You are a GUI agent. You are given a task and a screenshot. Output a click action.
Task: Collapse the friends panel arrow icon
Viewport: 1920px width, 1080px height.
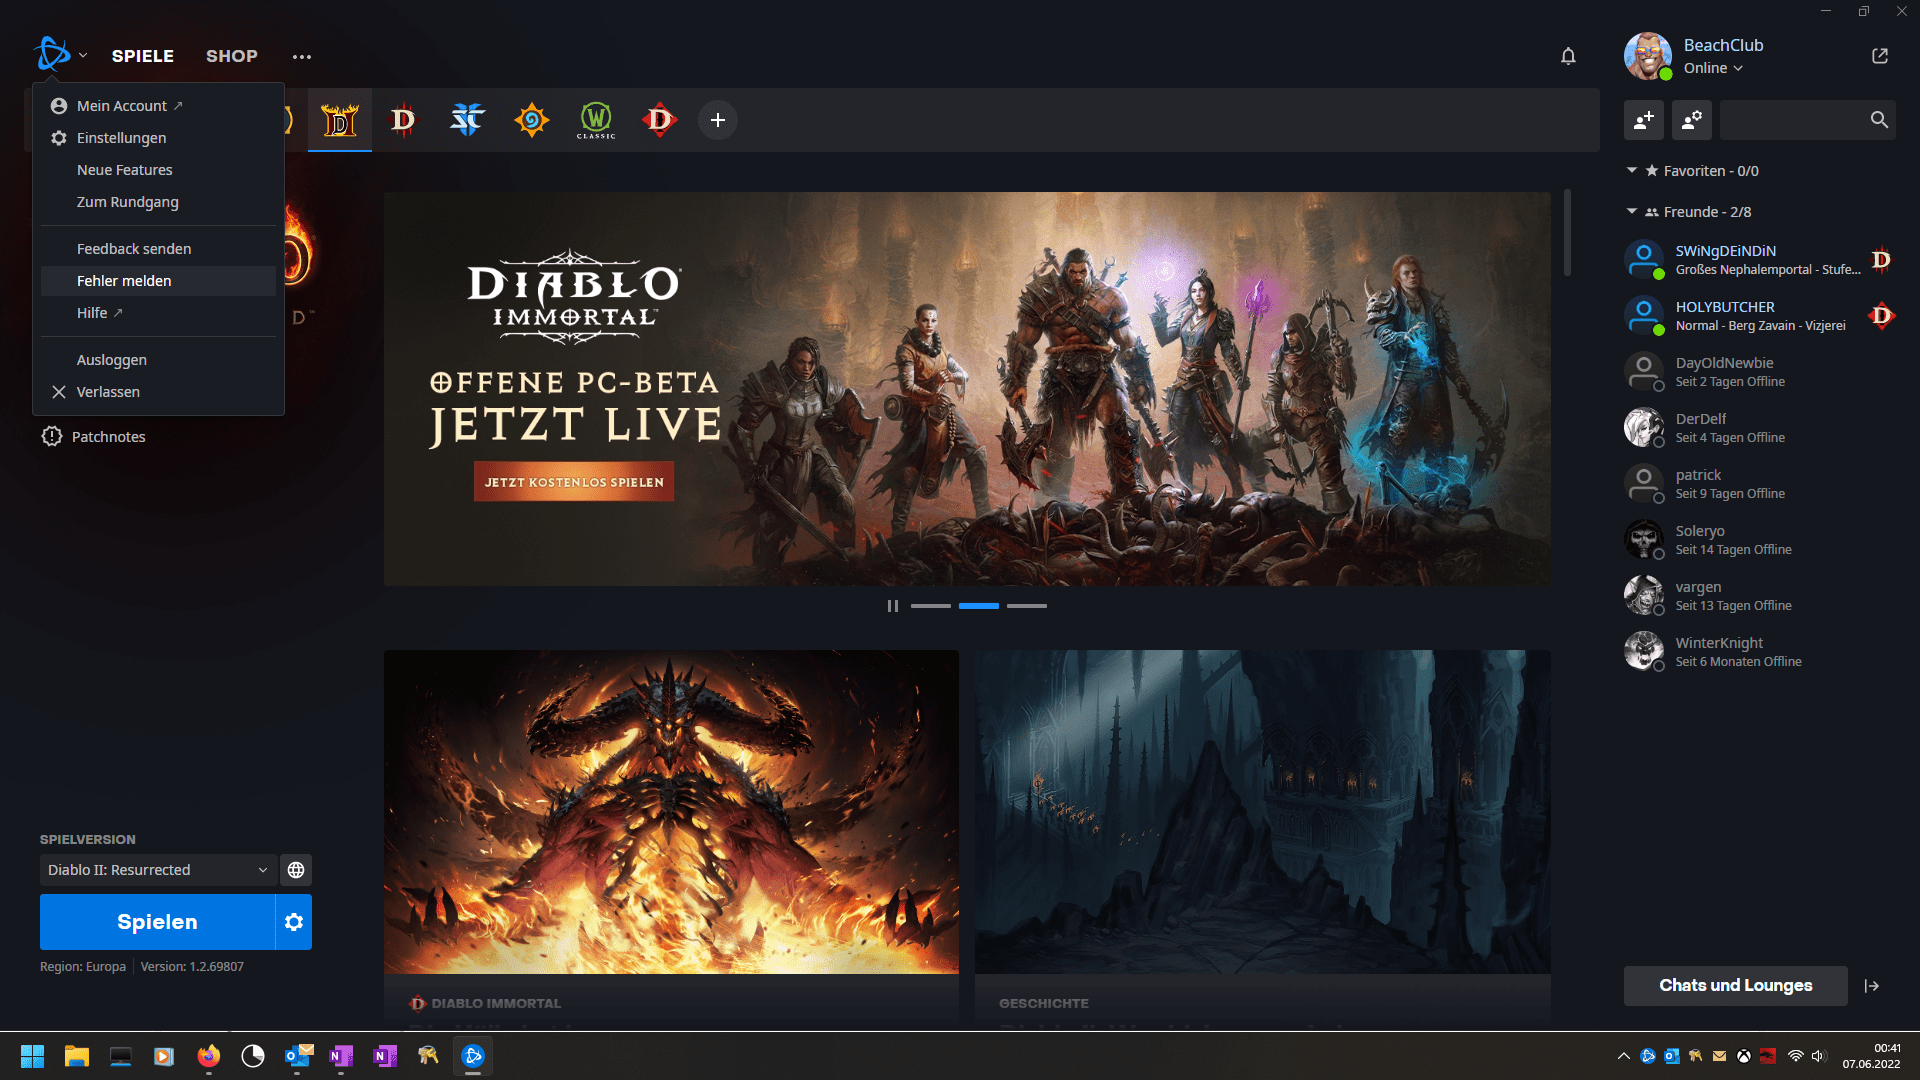click(1872, 986)
